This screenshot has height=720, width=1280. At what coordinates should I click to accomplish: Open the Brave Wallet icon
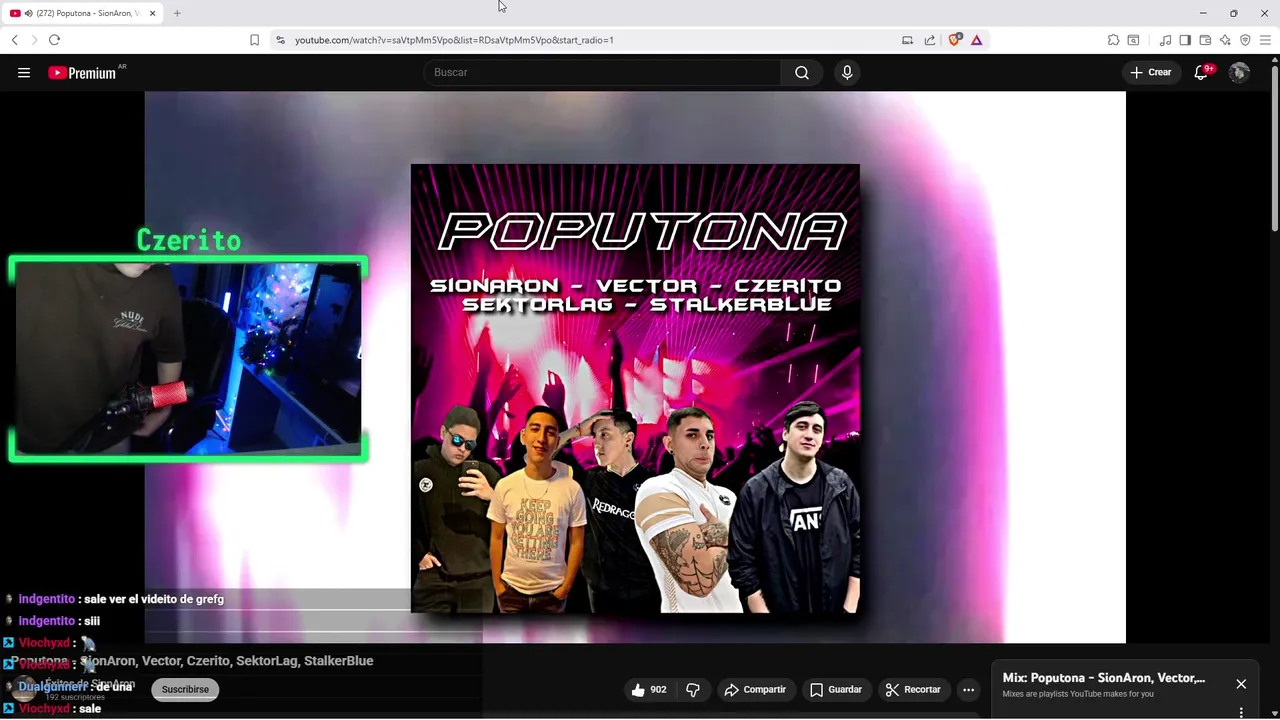tap(1205, 40)
